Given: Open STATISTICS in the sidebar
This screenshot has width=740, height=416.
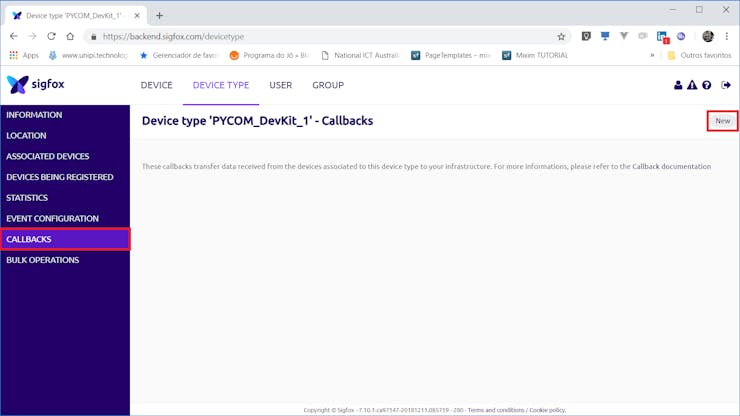Looking at the screenshot, I should coord(65,198).
